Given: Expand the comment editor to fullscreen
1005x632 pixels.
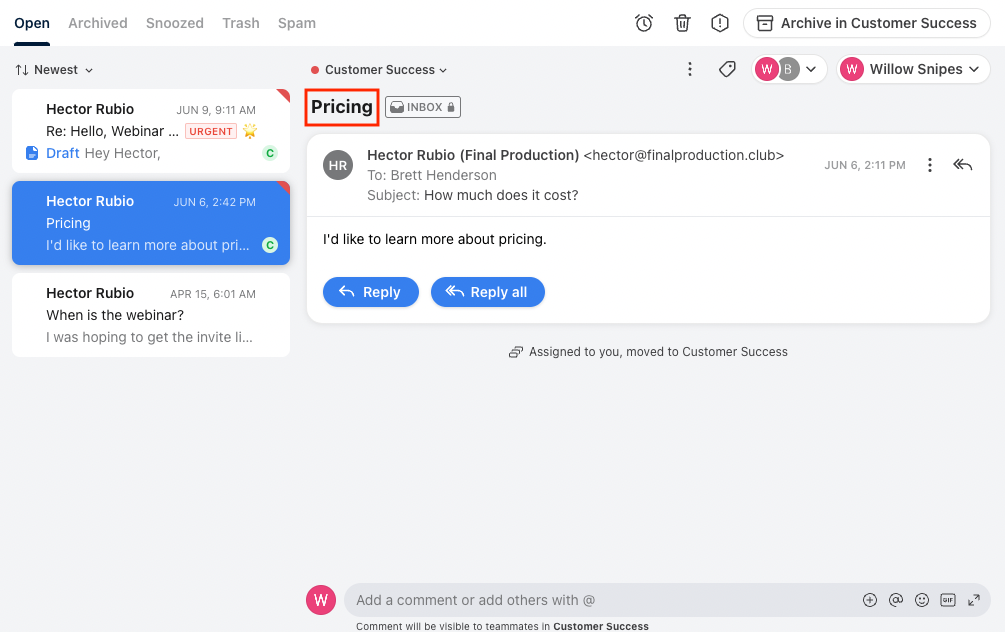Looking at the screenshot, I should (974, 600).
